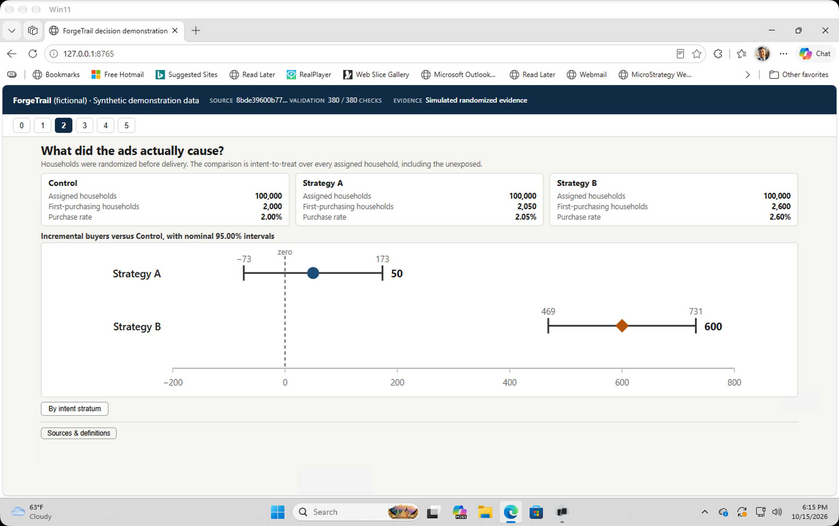Open the RealPlayer bookmark
The image size is (839, 526).
tap(309, 74)
